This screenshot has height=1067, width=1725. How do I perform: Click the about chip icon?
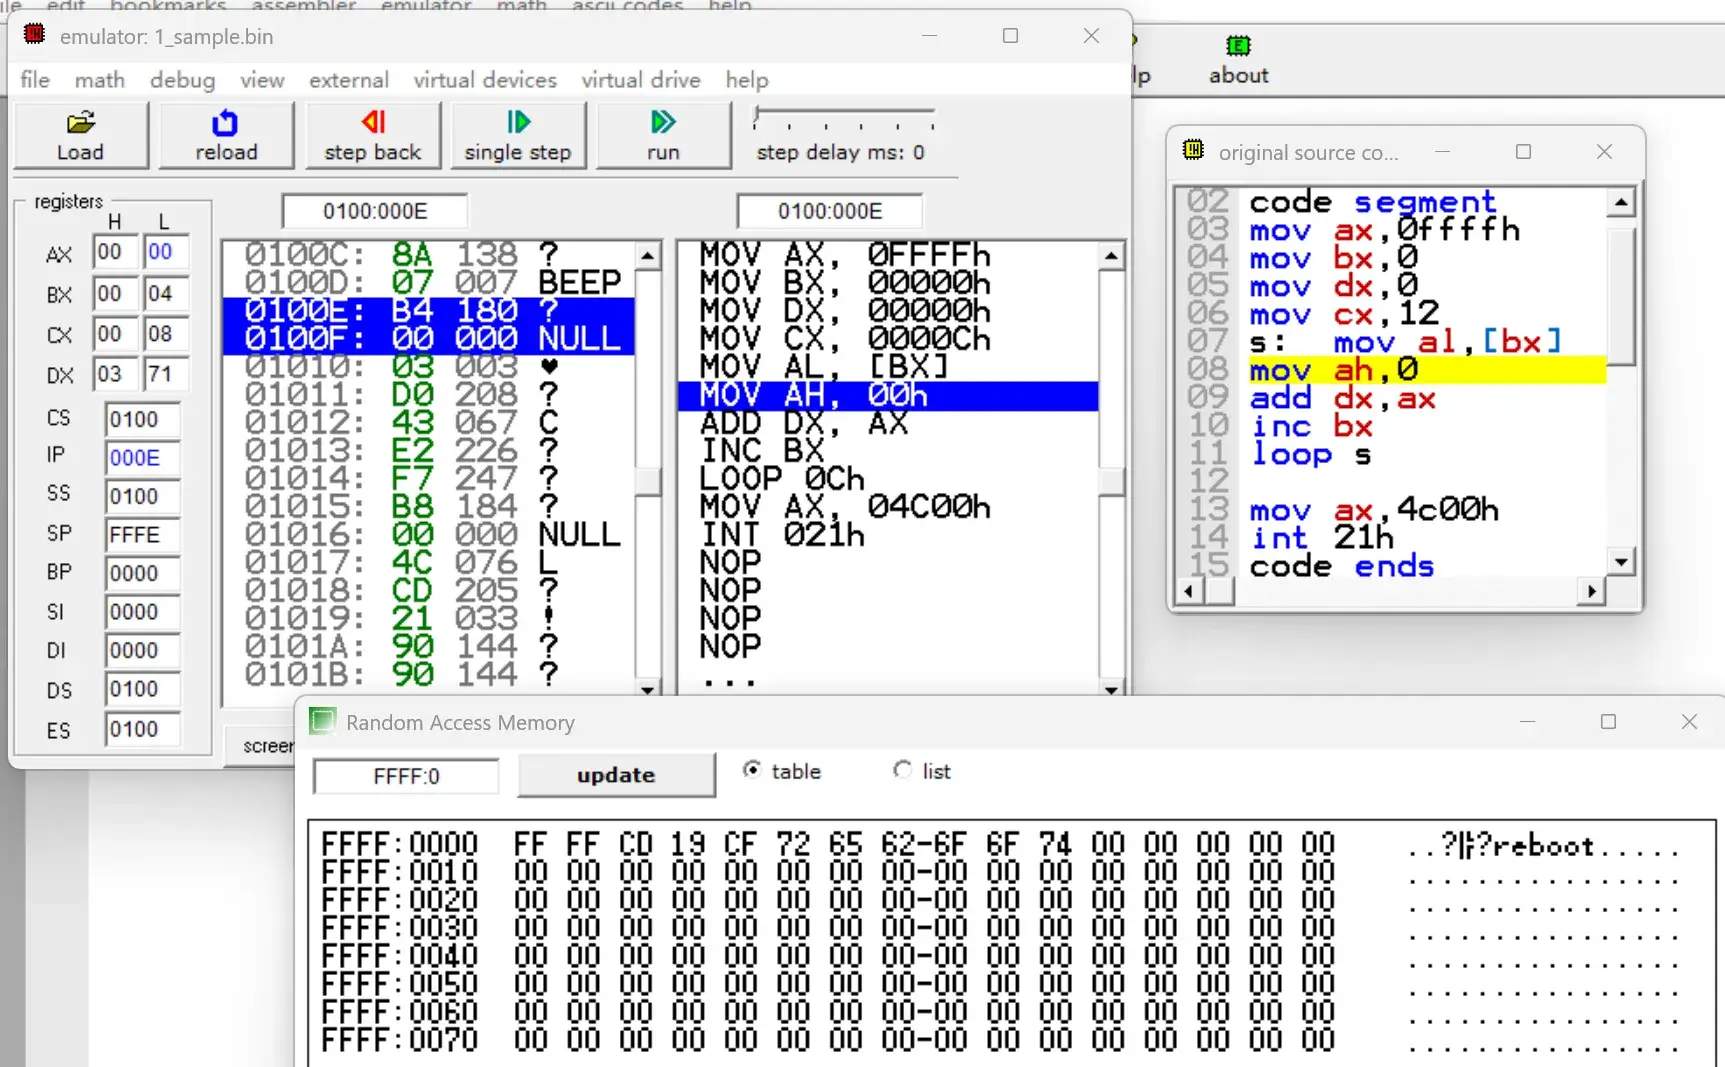point(1238,46)
